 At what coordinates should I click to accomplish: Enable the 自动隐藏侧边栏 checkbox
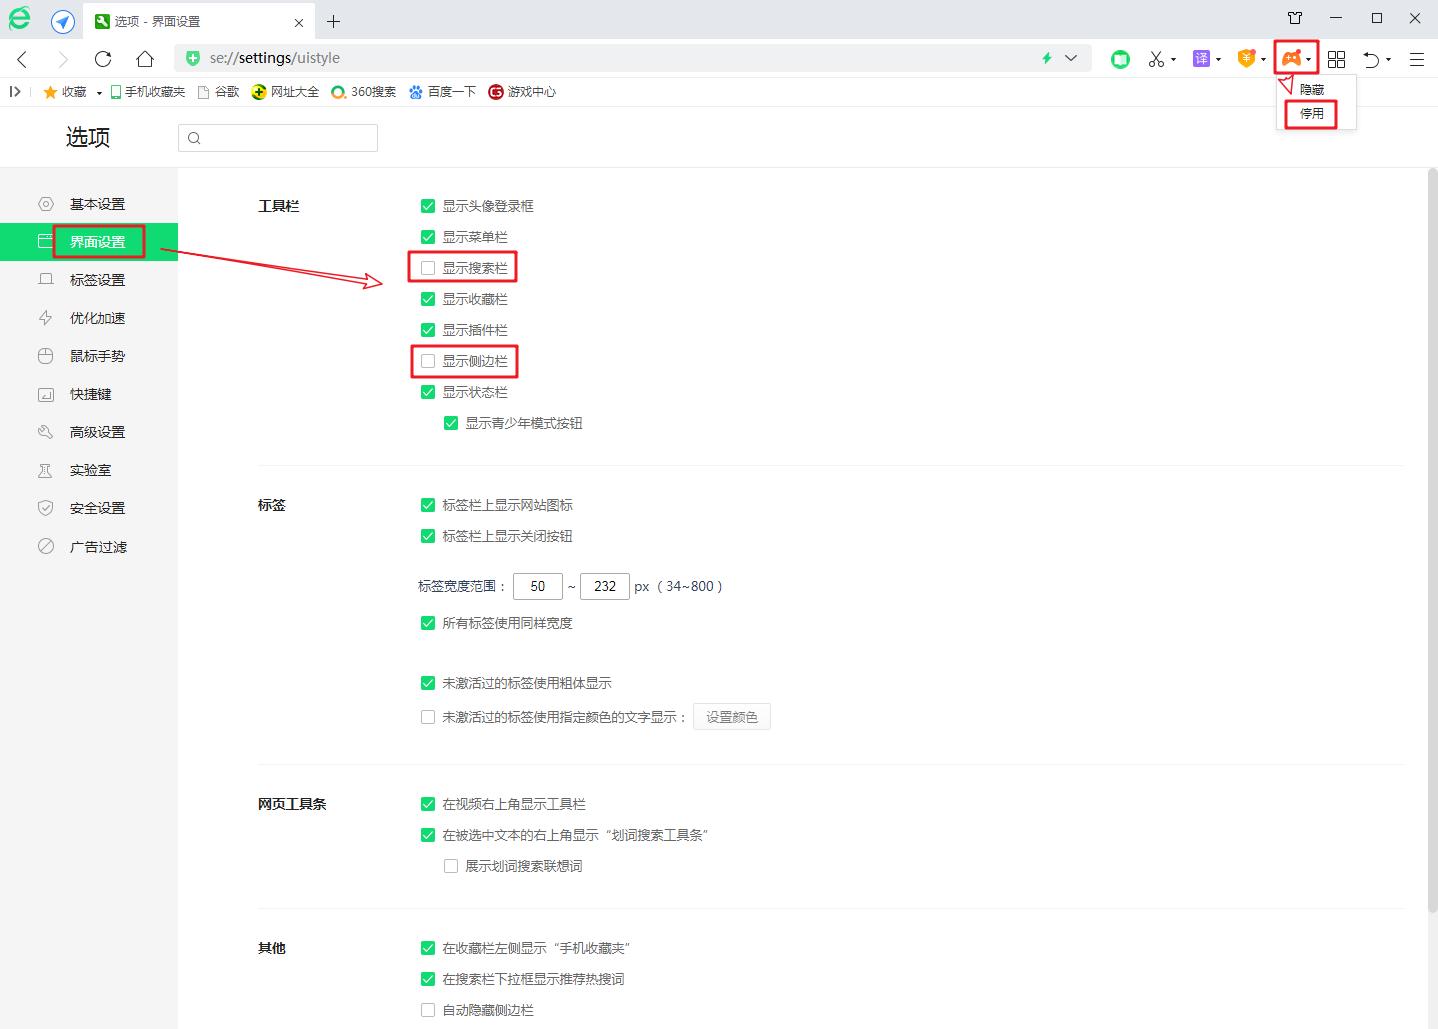(x=428, y=1010)
